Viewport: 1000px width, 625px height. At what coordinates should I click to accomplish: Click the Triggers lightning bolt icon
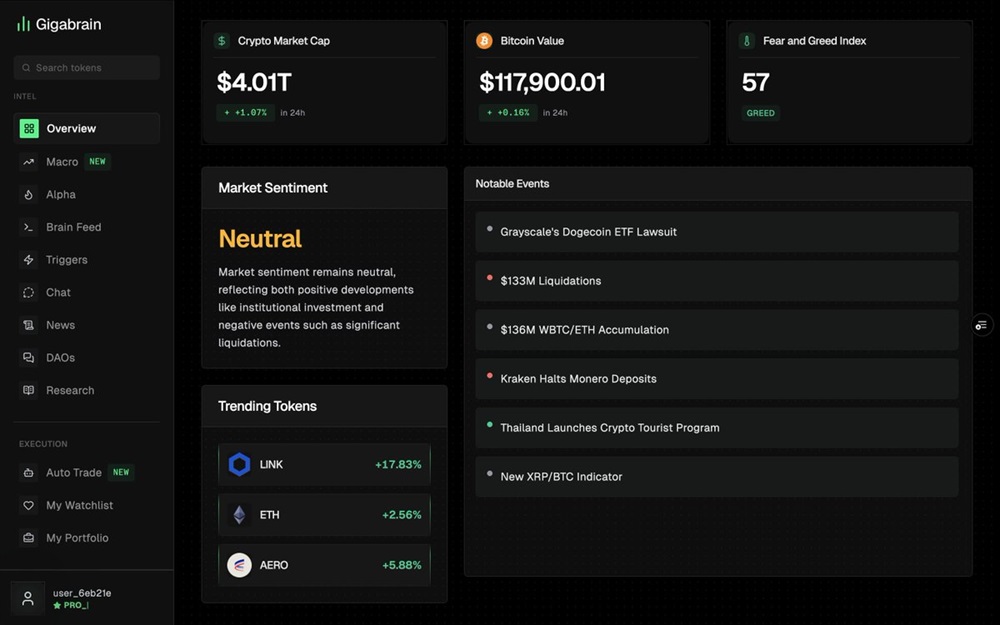[29, 260]
